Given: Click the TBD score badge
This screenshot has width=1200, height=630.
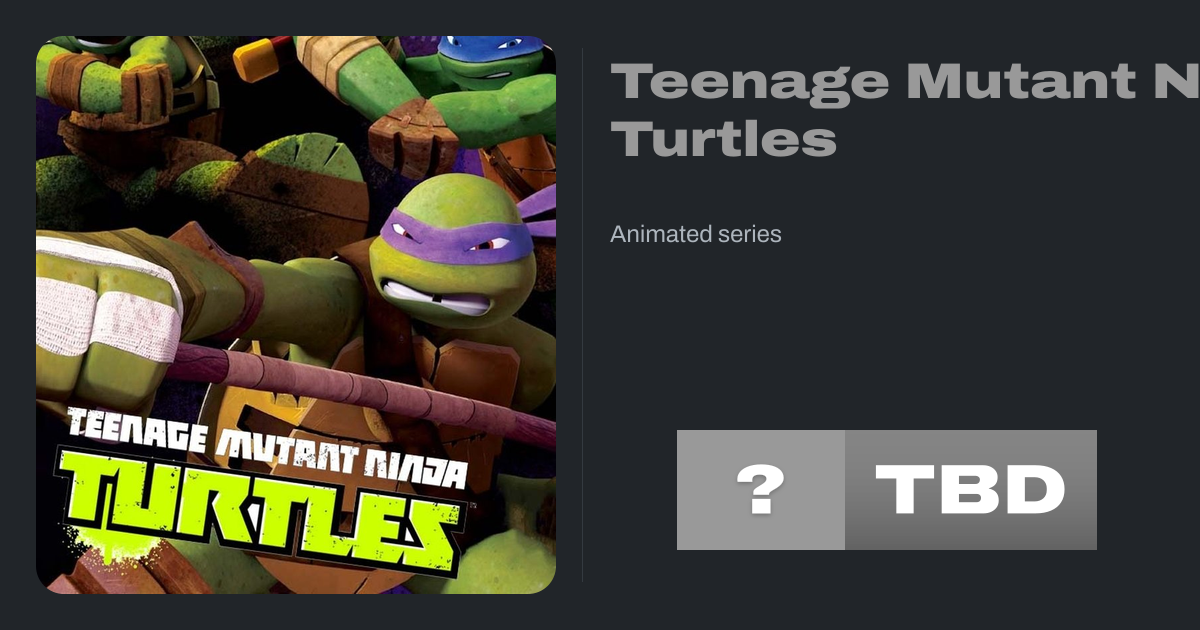Looking at the screenshot, I should (970, 490).
